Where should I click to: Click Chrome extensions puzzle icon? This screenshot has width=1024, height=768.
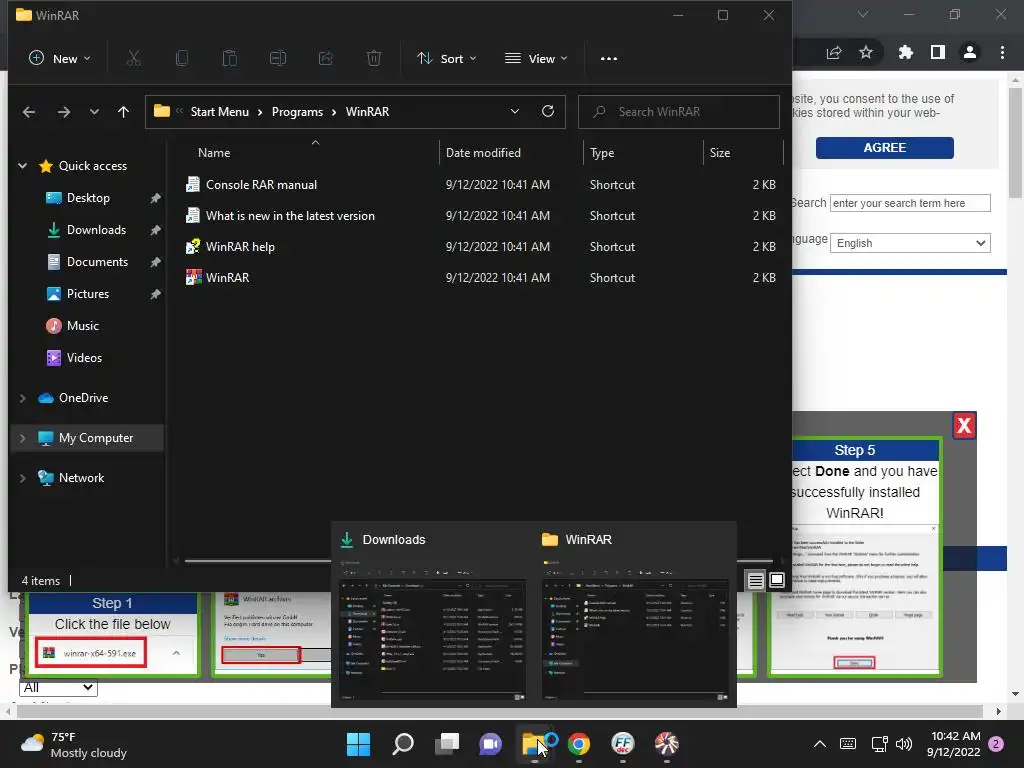click(x=905, y=52)
